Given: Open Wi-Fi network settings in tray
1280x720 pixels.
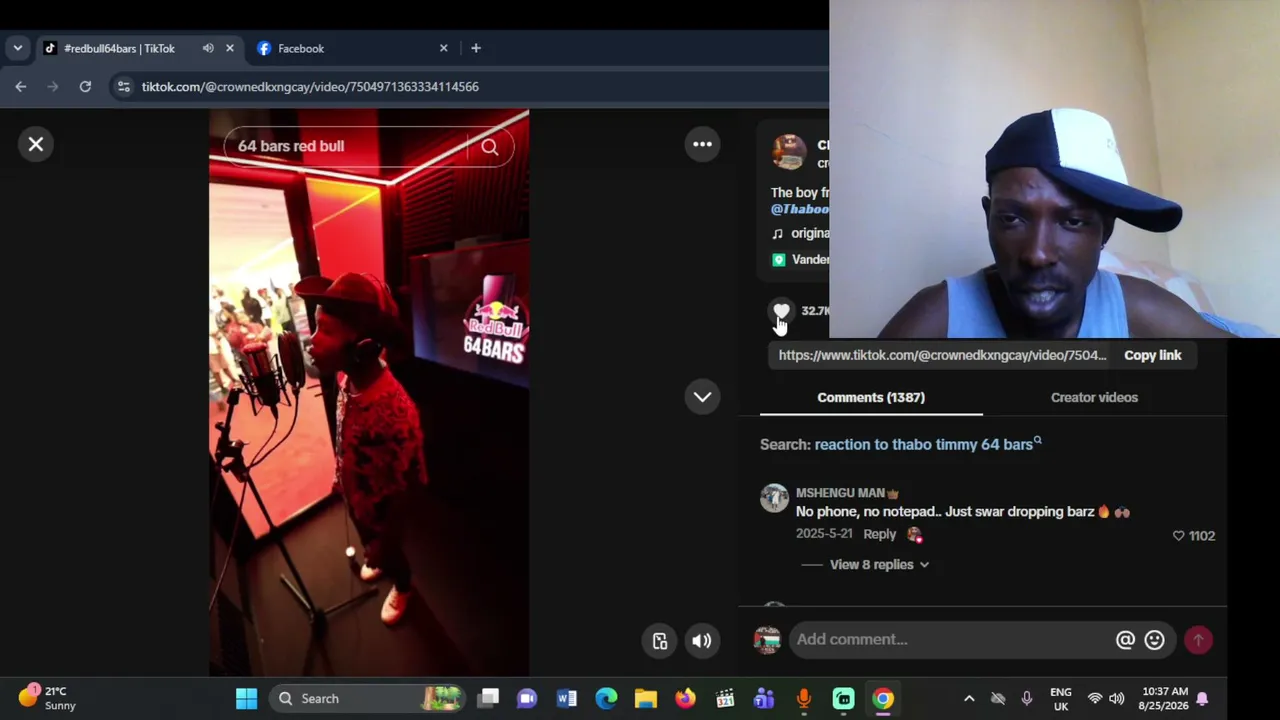Looking at the screenshot, I should coord(1095,699).
